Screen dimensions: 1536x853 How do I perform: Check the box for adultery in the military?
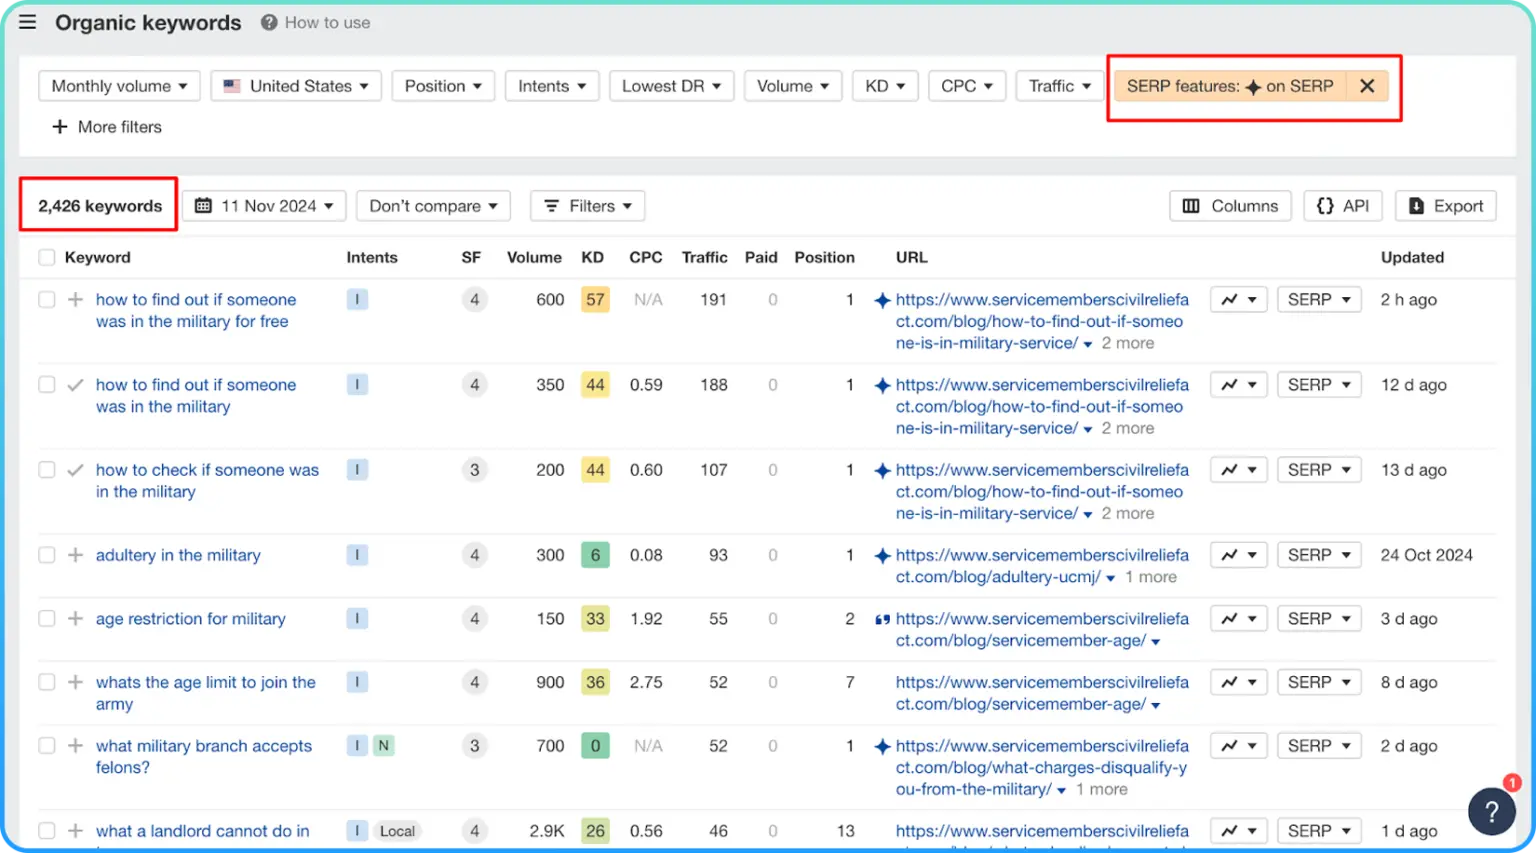(47, 555)
